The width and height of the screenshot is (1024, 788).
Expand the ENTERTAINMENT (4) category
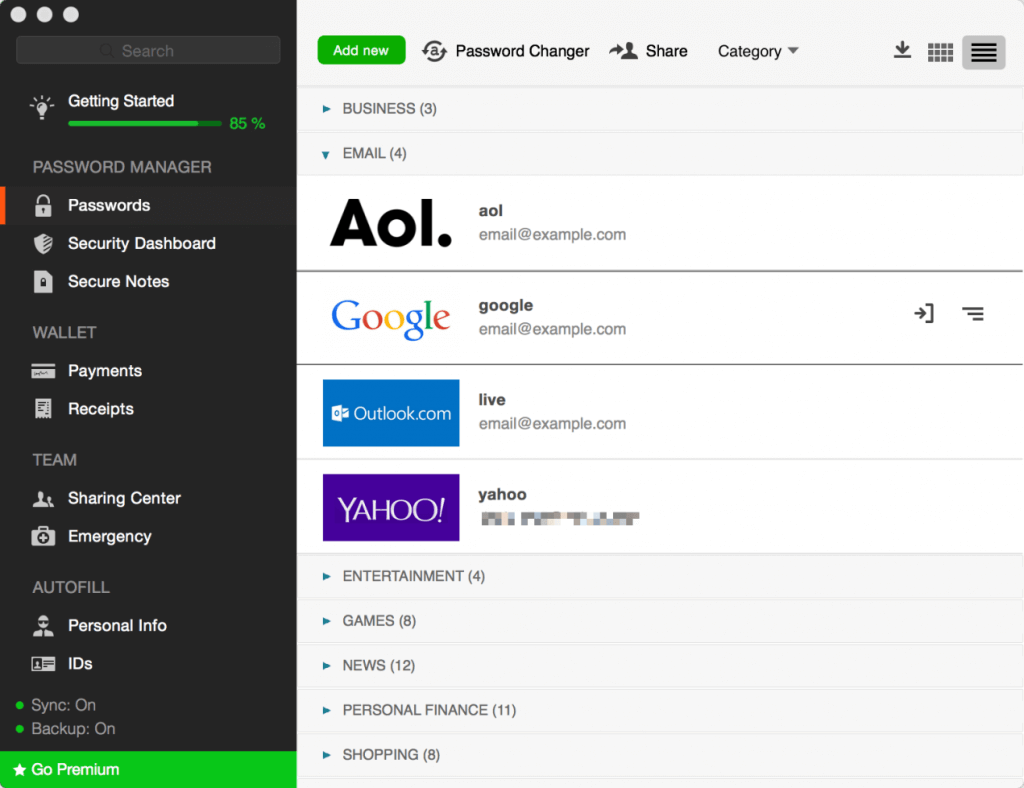point(660,576)
